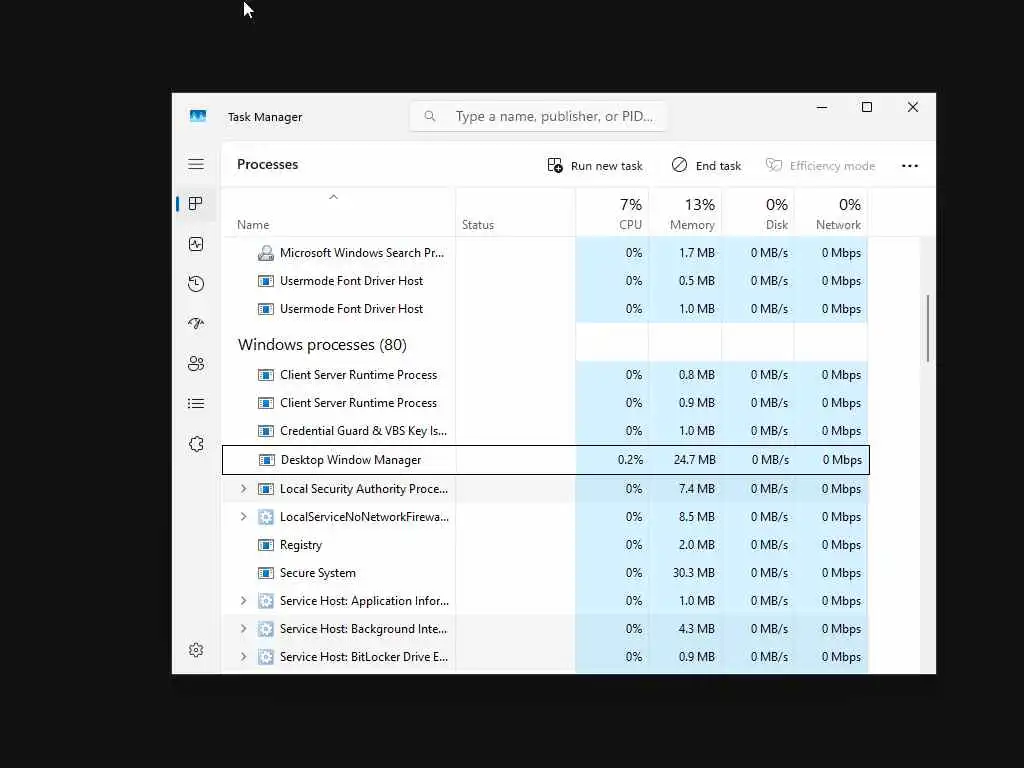This screenshot has height=768, width=1024.
Task: Select the first Usermode Font Driver Host row
Action: 545,281
